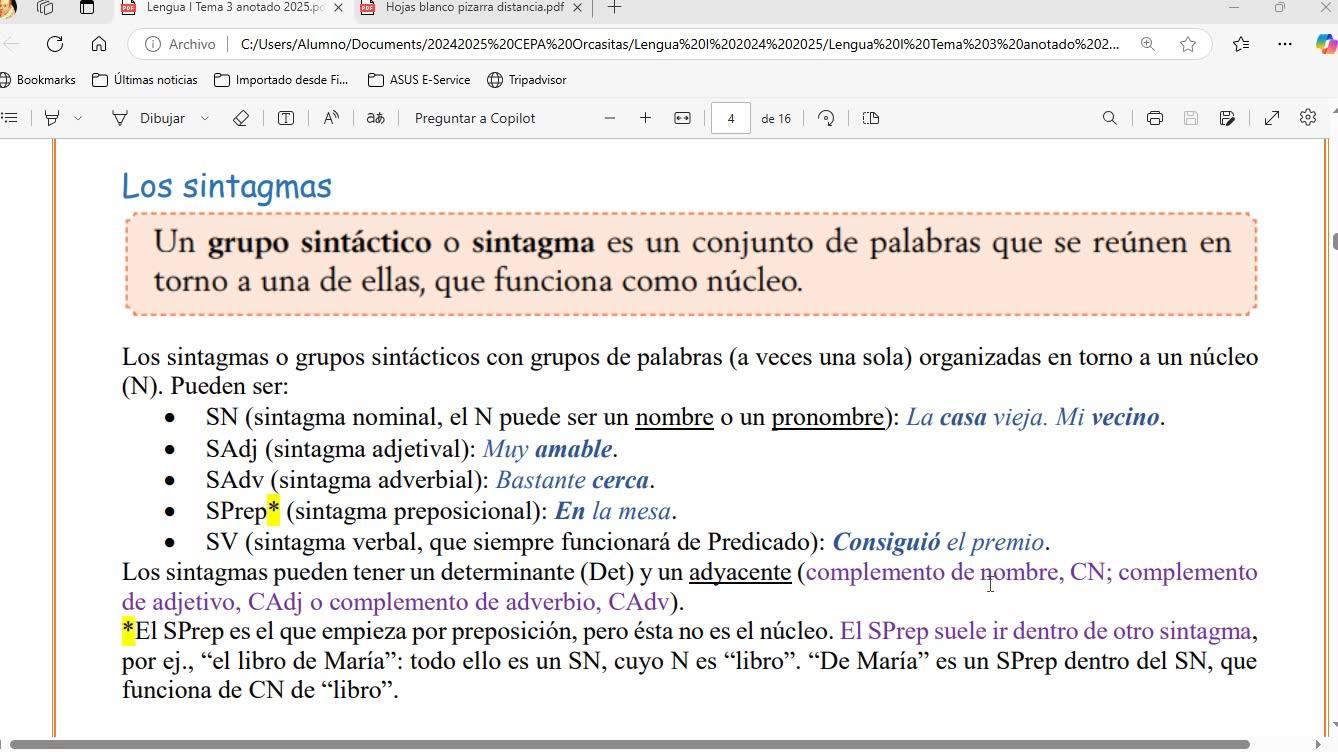Viewport: 1338px width, 752px height.
Task: Search within the PDF document
Action: [1109, 118]
